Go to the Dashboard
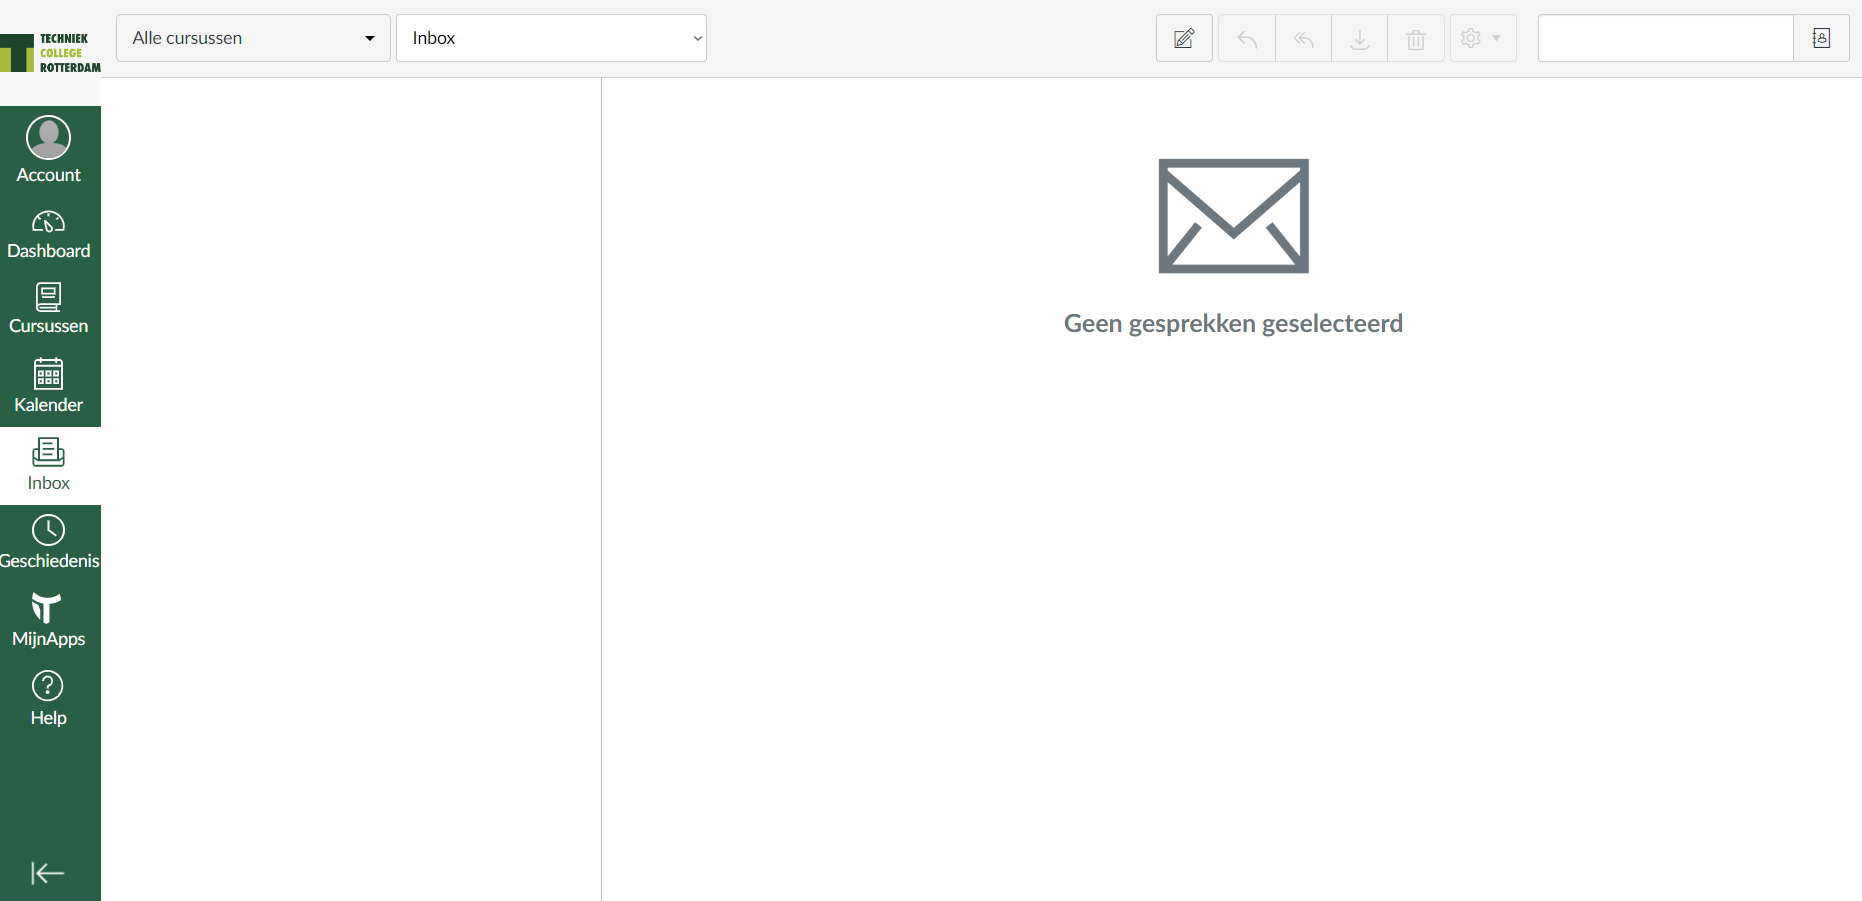Screen dimensions: 1862x901 [x=49, y=235]
